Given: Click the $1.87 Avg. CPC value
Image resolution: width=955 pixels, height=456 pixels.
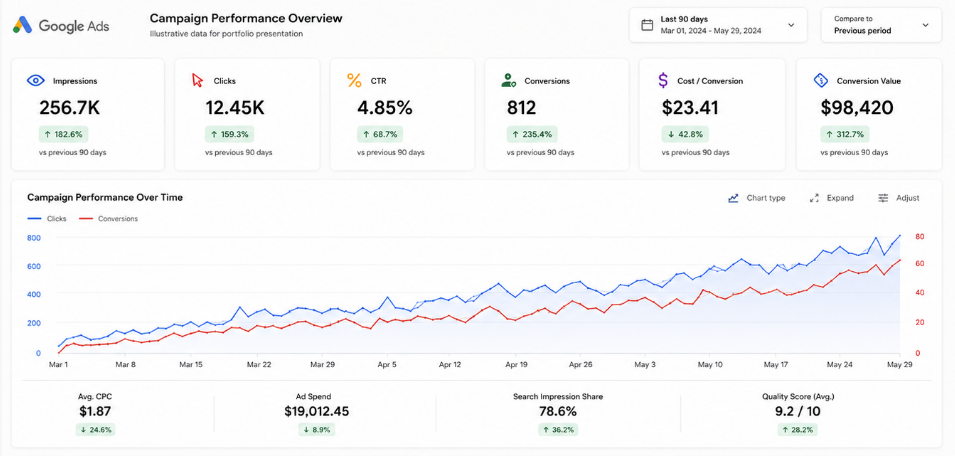Looking at the screenshot, I should click(x=96, y=411).
